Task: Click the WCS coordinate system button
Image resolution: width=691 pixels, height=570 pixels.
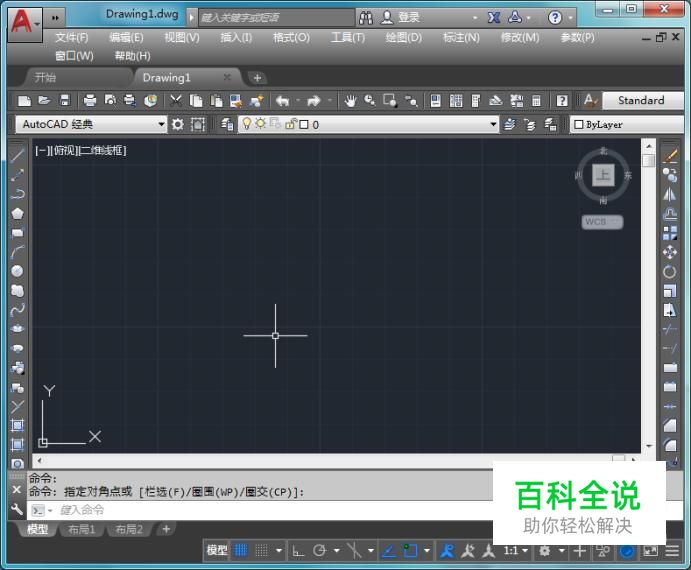Action: (602, 222)
